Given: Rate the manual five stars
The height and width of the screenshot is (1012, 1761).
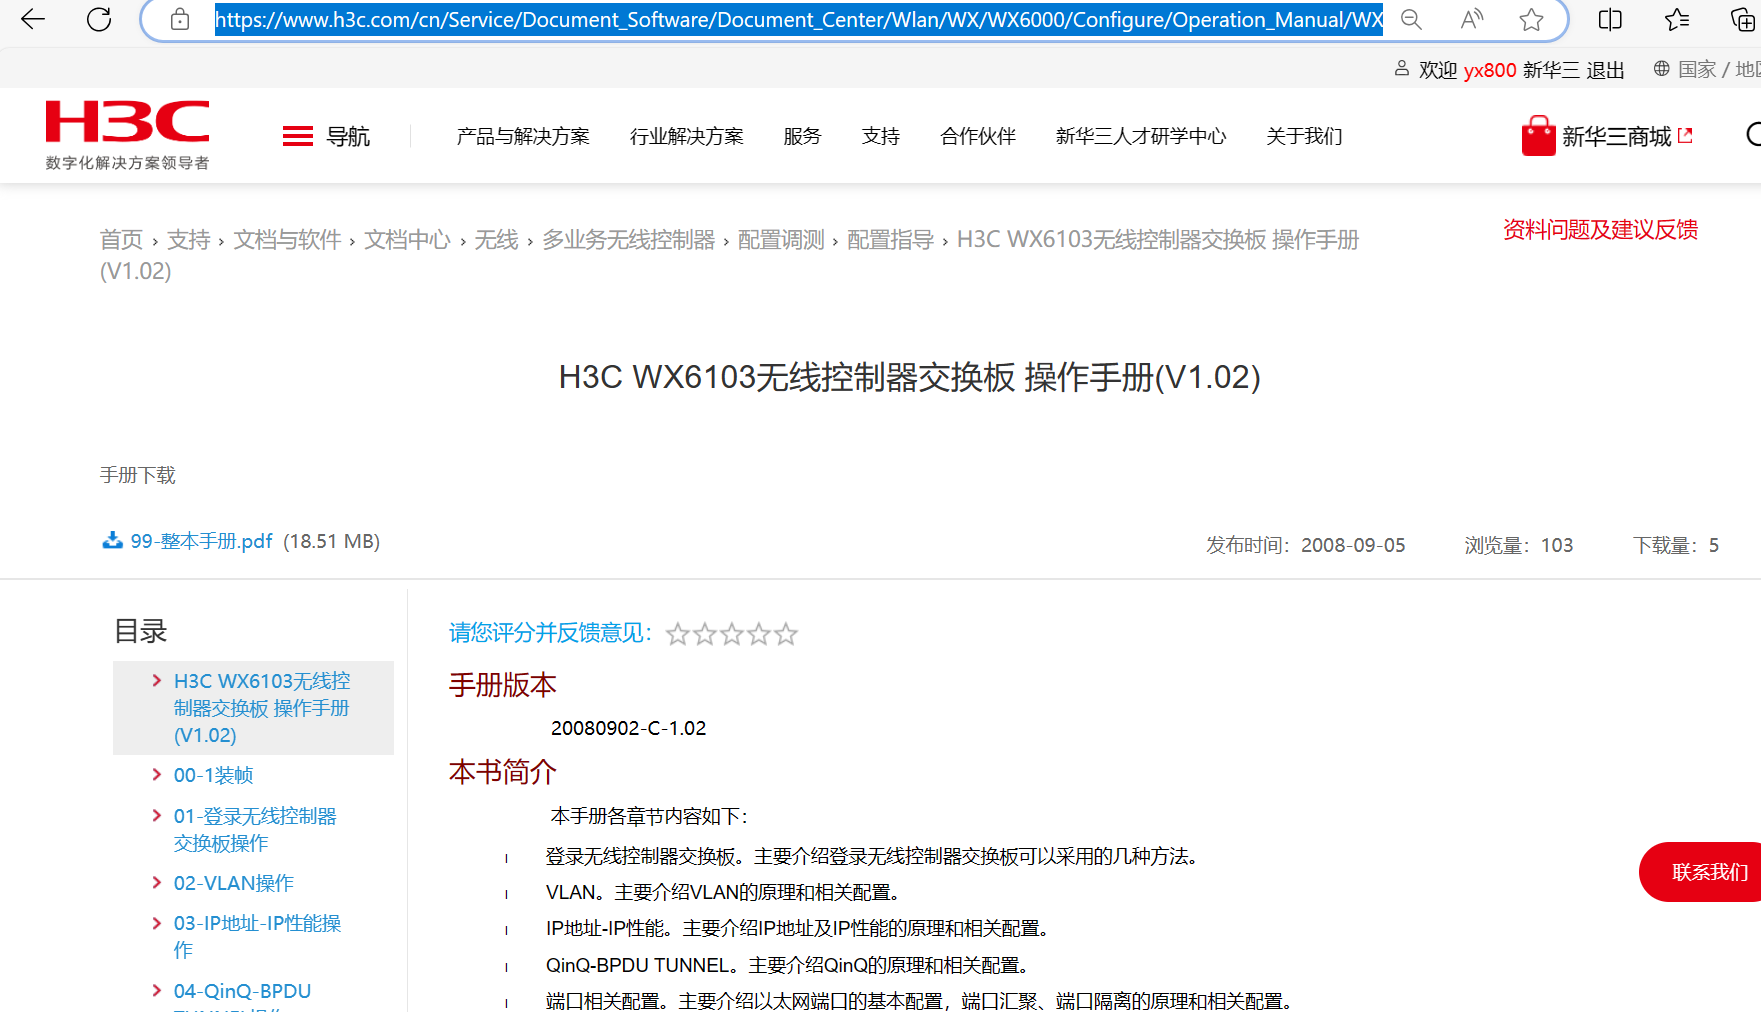Looking at the screenshot, I should tap(786, 634).
